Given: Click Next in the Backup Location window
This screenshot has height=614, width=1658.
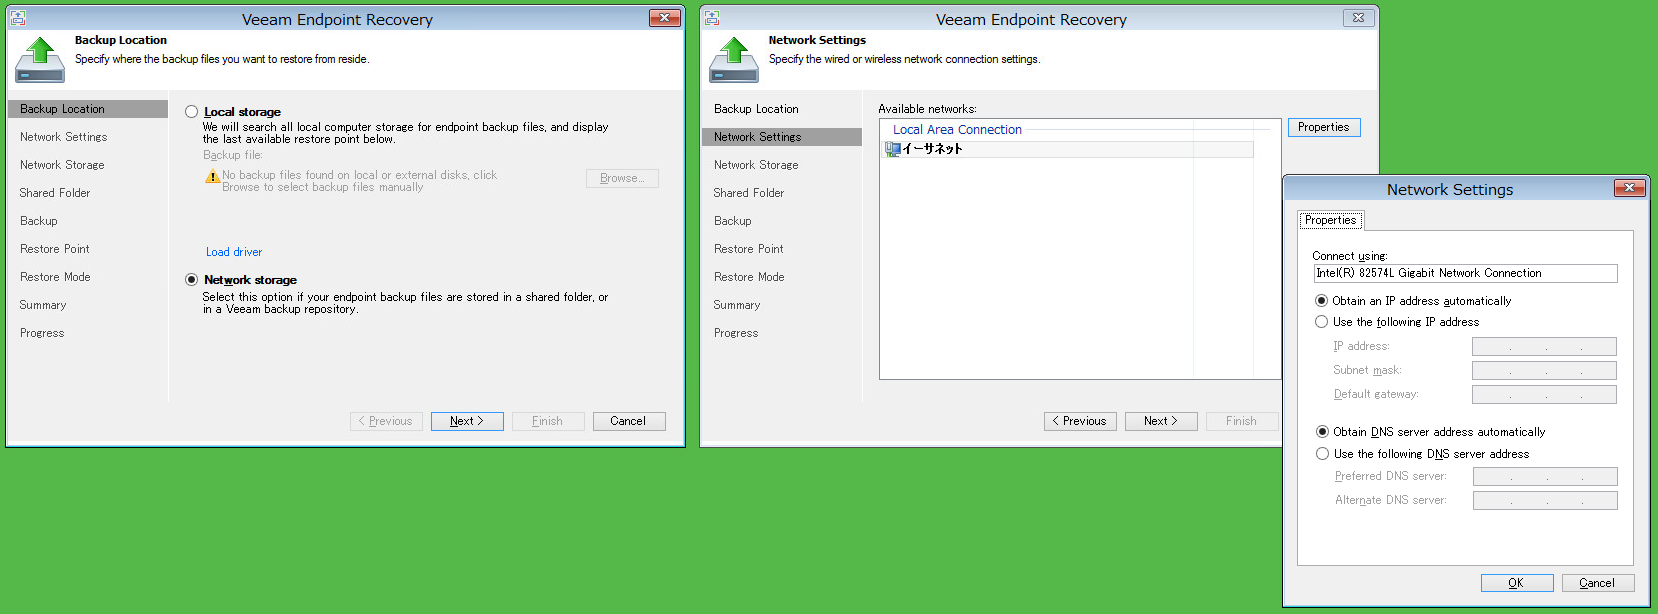Looking at the screenshot, I should (x=467, y=421).
